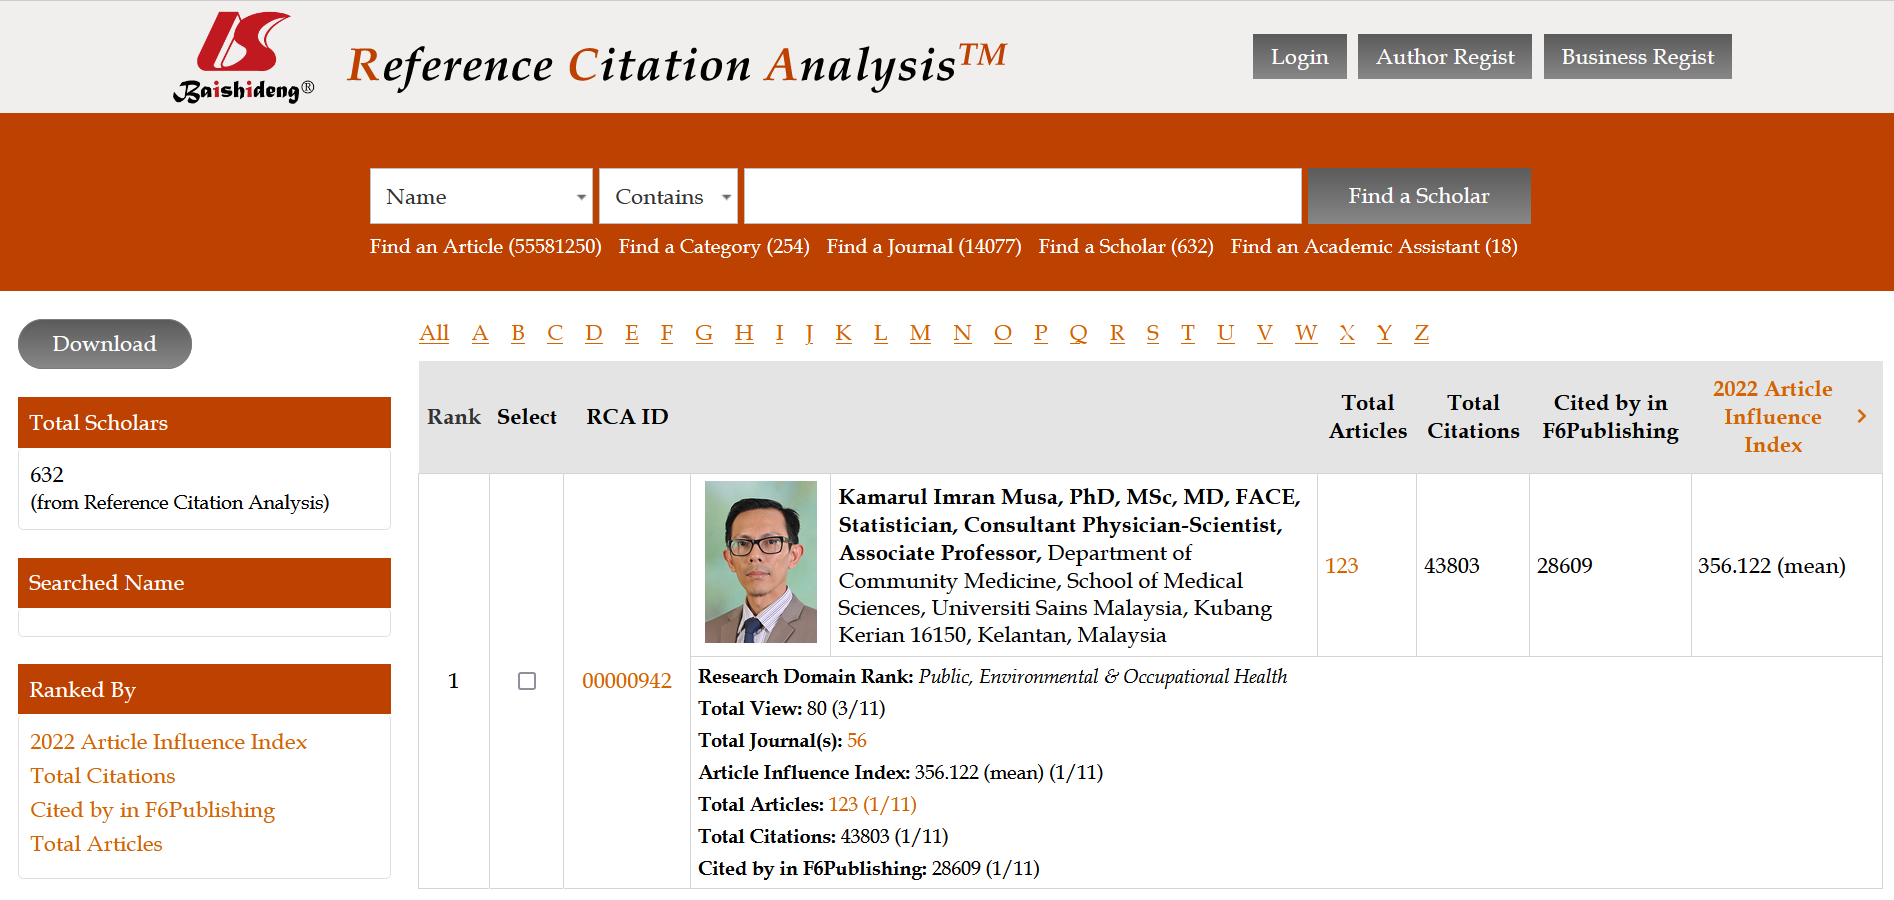
Task: Filter scholars by letter L
Action: click(881, 333)
